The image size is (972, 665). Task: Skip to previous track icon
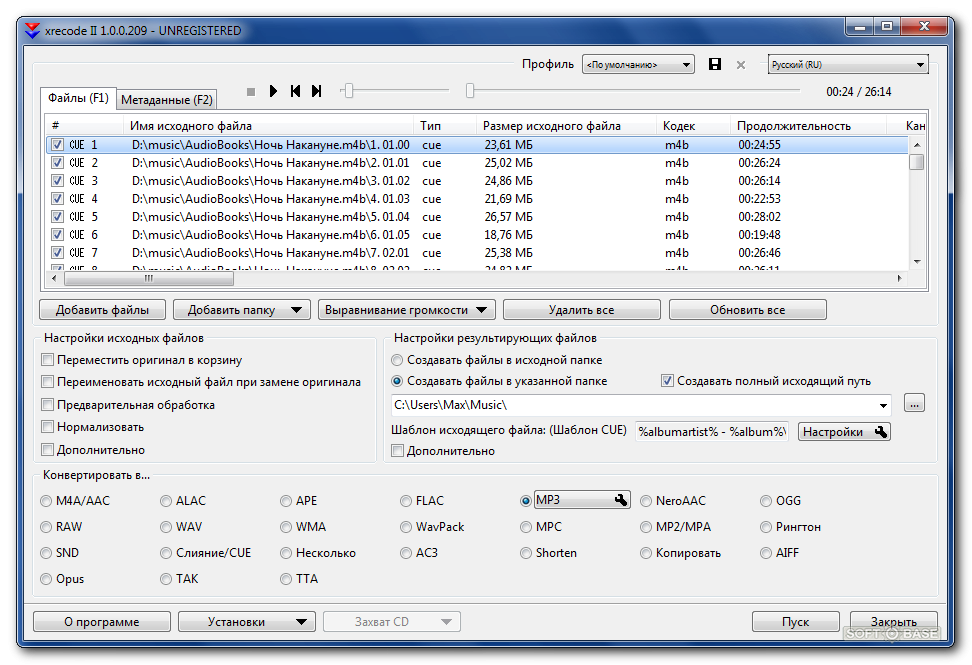[x=295, y=91]
